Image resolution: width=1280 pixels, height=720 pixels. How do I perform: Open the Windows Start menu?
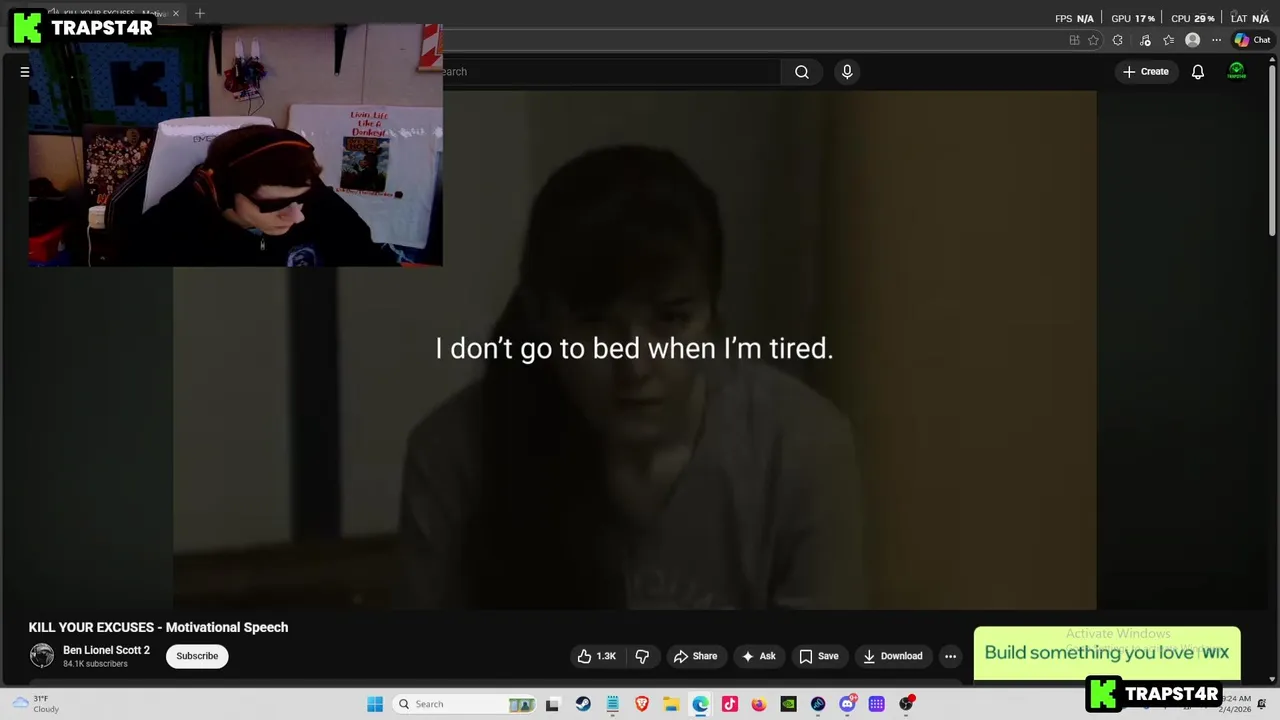[x=375, y=704]
